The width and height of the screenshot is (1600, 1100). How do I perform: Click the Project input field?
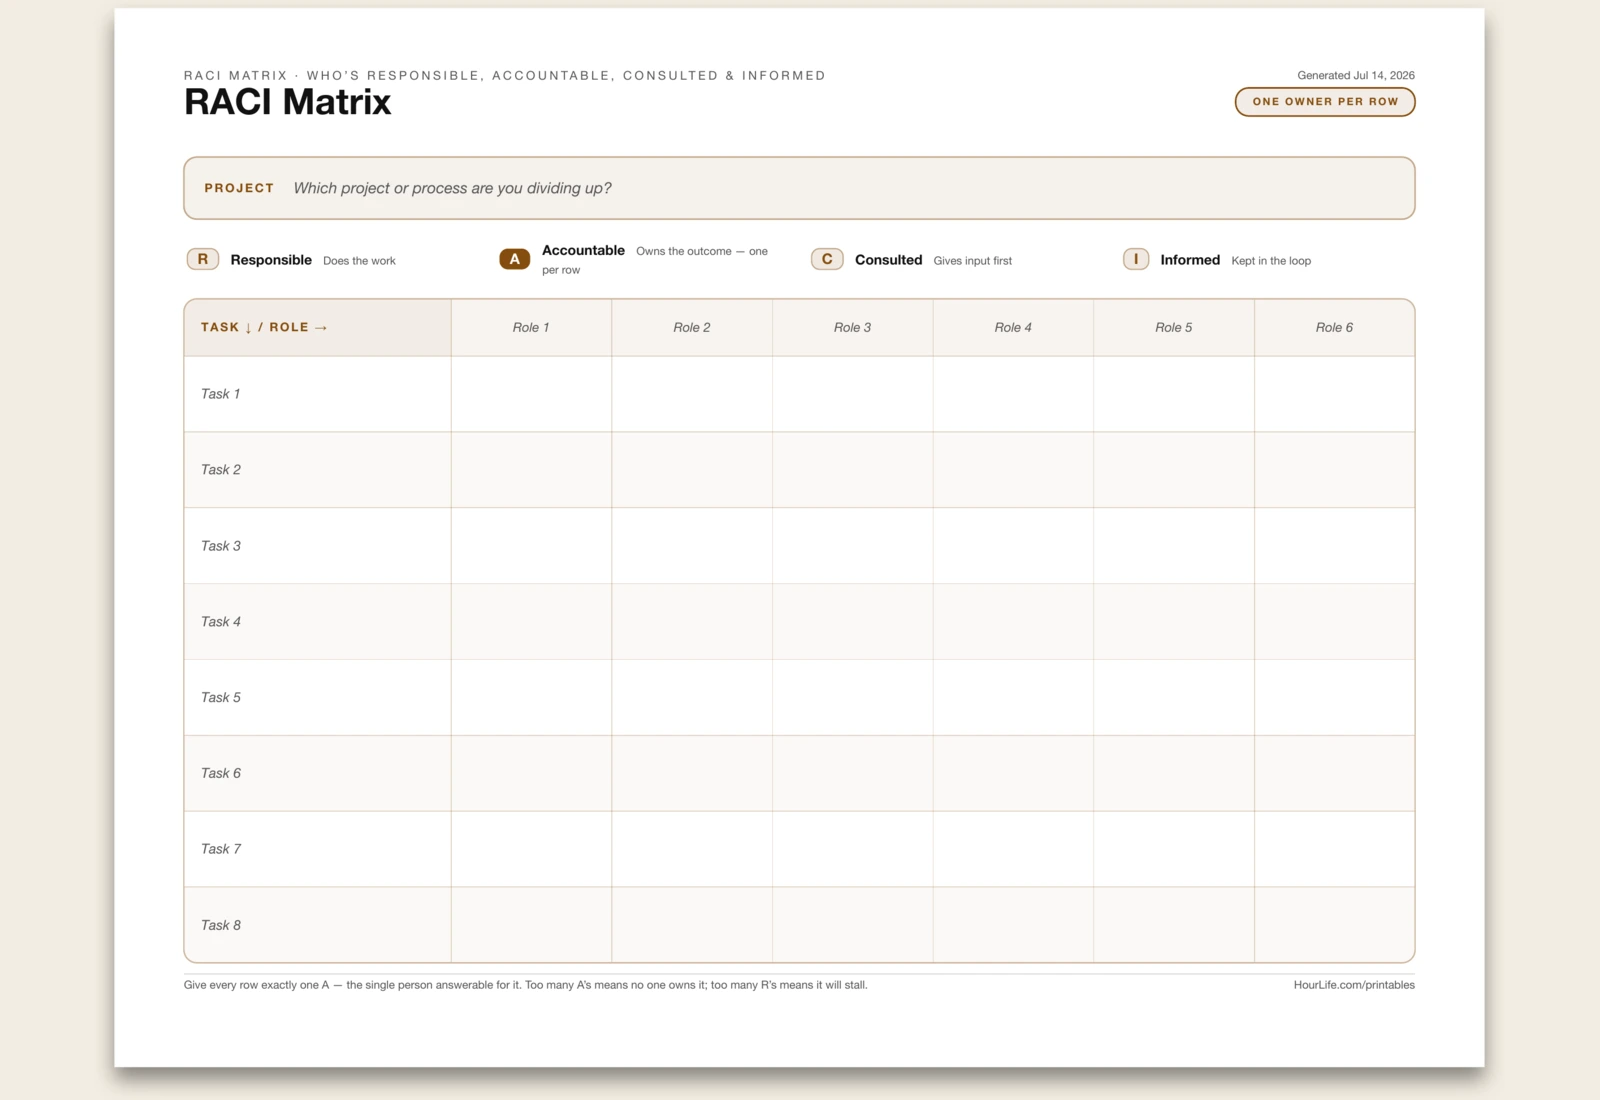(799, 188)
